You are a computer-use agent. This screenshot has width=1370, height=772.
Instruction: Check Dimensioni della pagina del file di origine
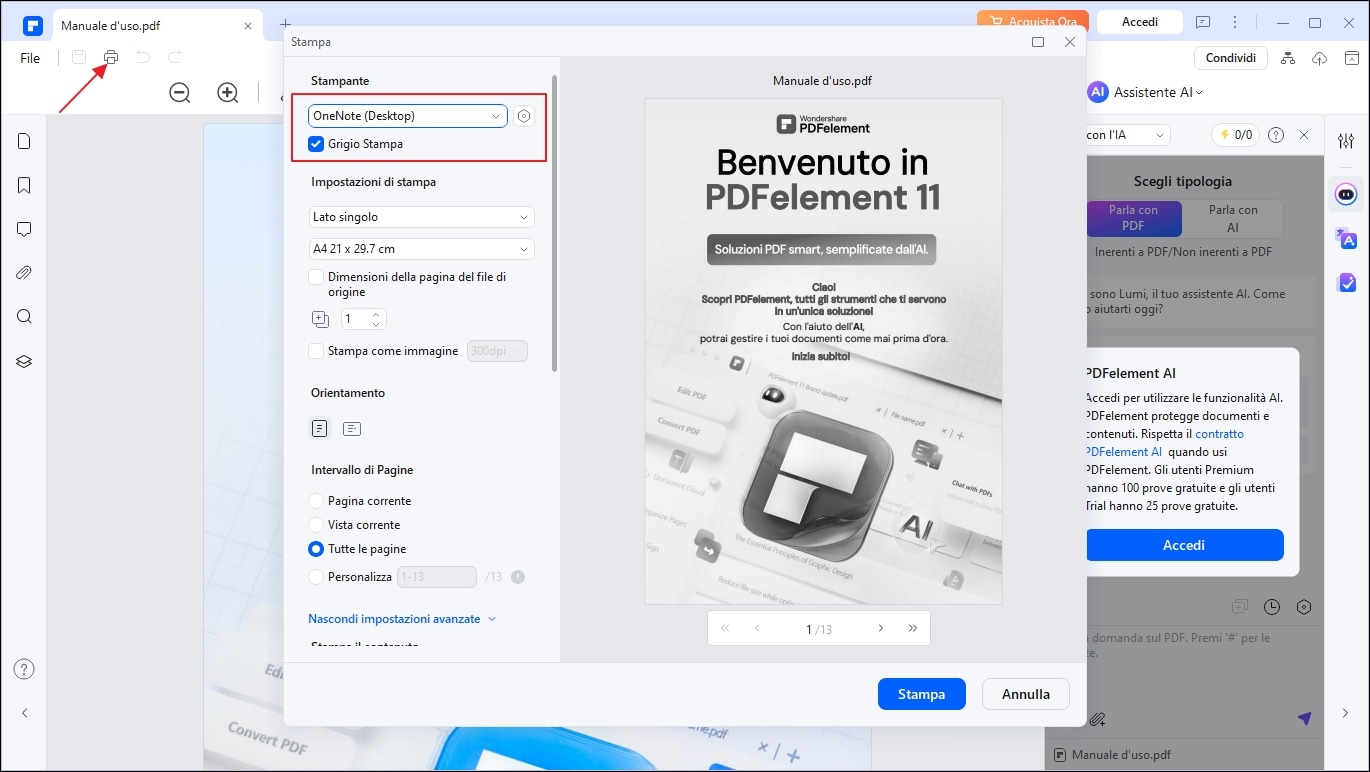coord(317,277)
